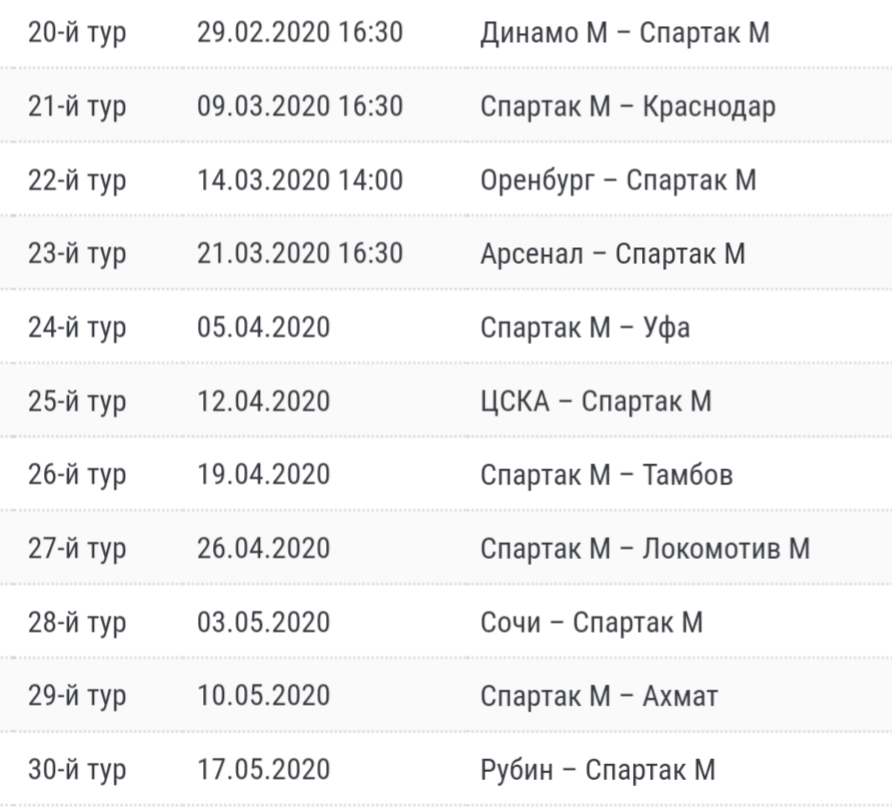The height and width of the screenshot is (811, 892).
Task: Open the Спартак М – Ахмат fixture
Action: pos(599,696)
